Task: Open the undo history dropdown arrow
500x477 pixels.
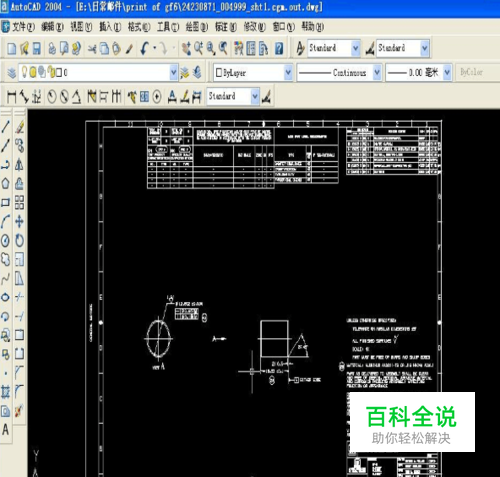Action: pos(155,49)
